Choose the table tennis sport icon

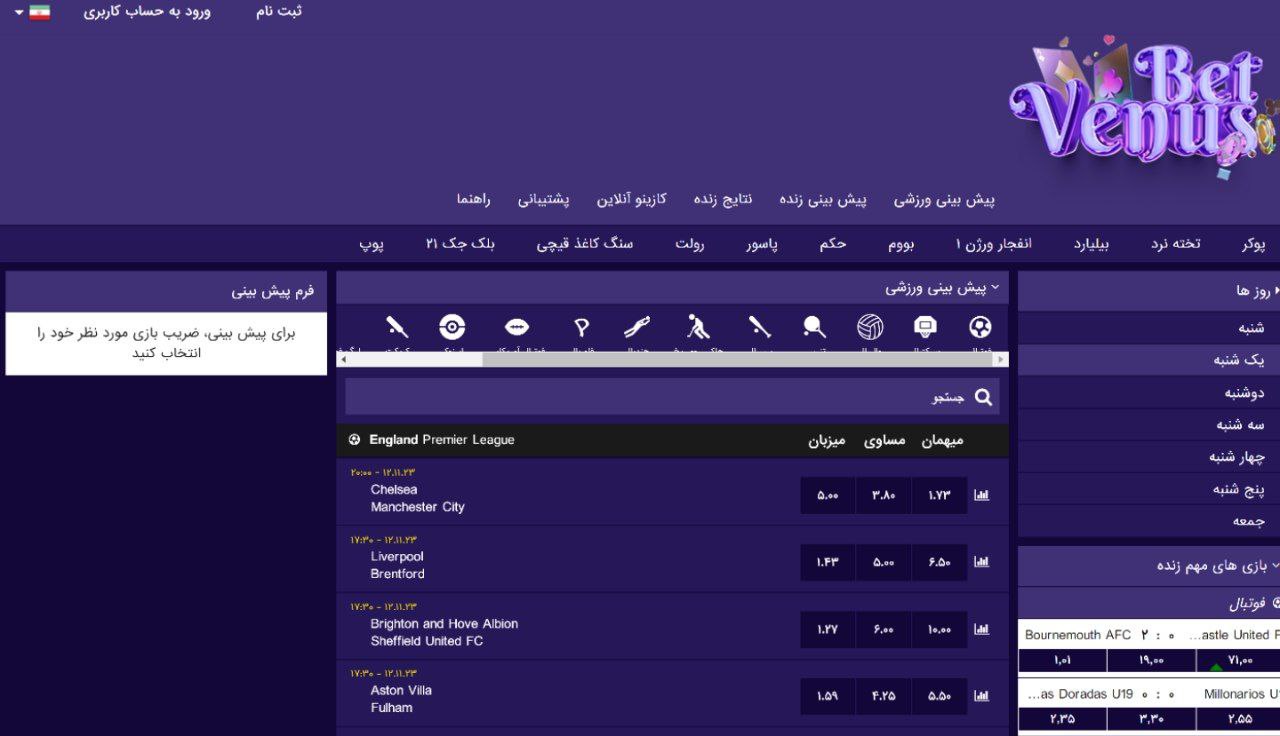813,327
